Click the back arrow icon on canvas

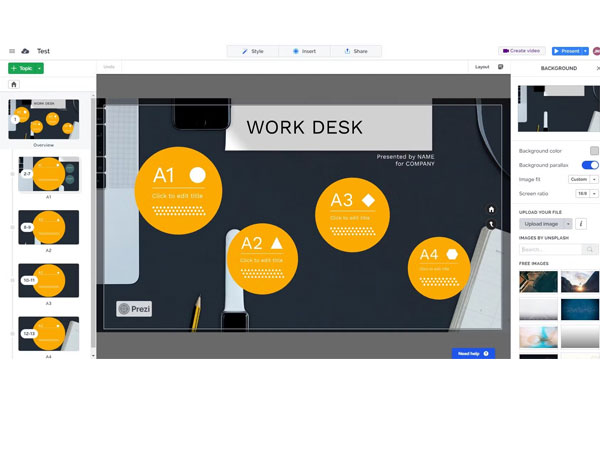click(491, 225)
